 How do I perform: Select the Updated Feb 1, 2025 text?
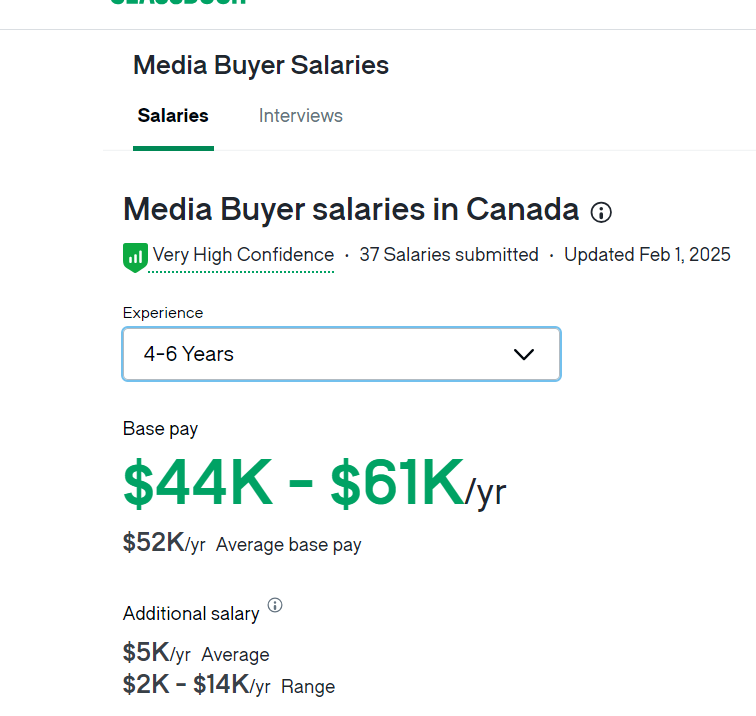pos(647,255)
